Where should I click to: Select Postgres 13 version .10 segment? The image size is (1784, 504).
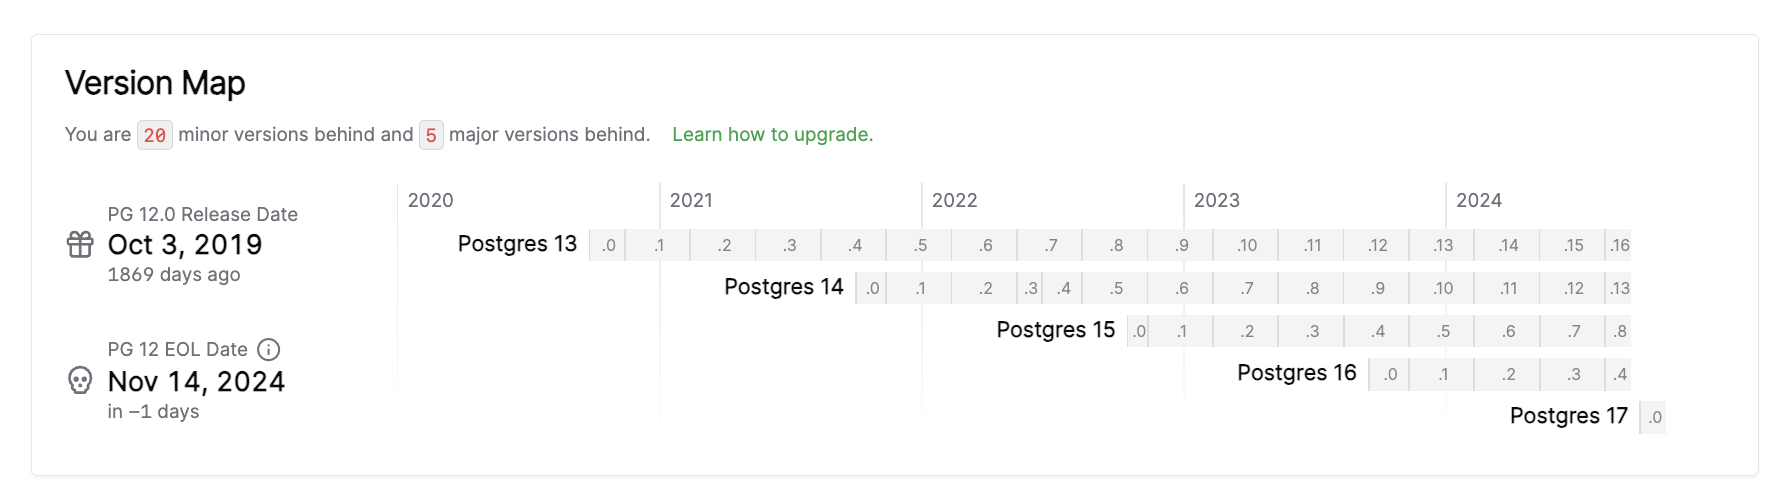click(1246, 245)
